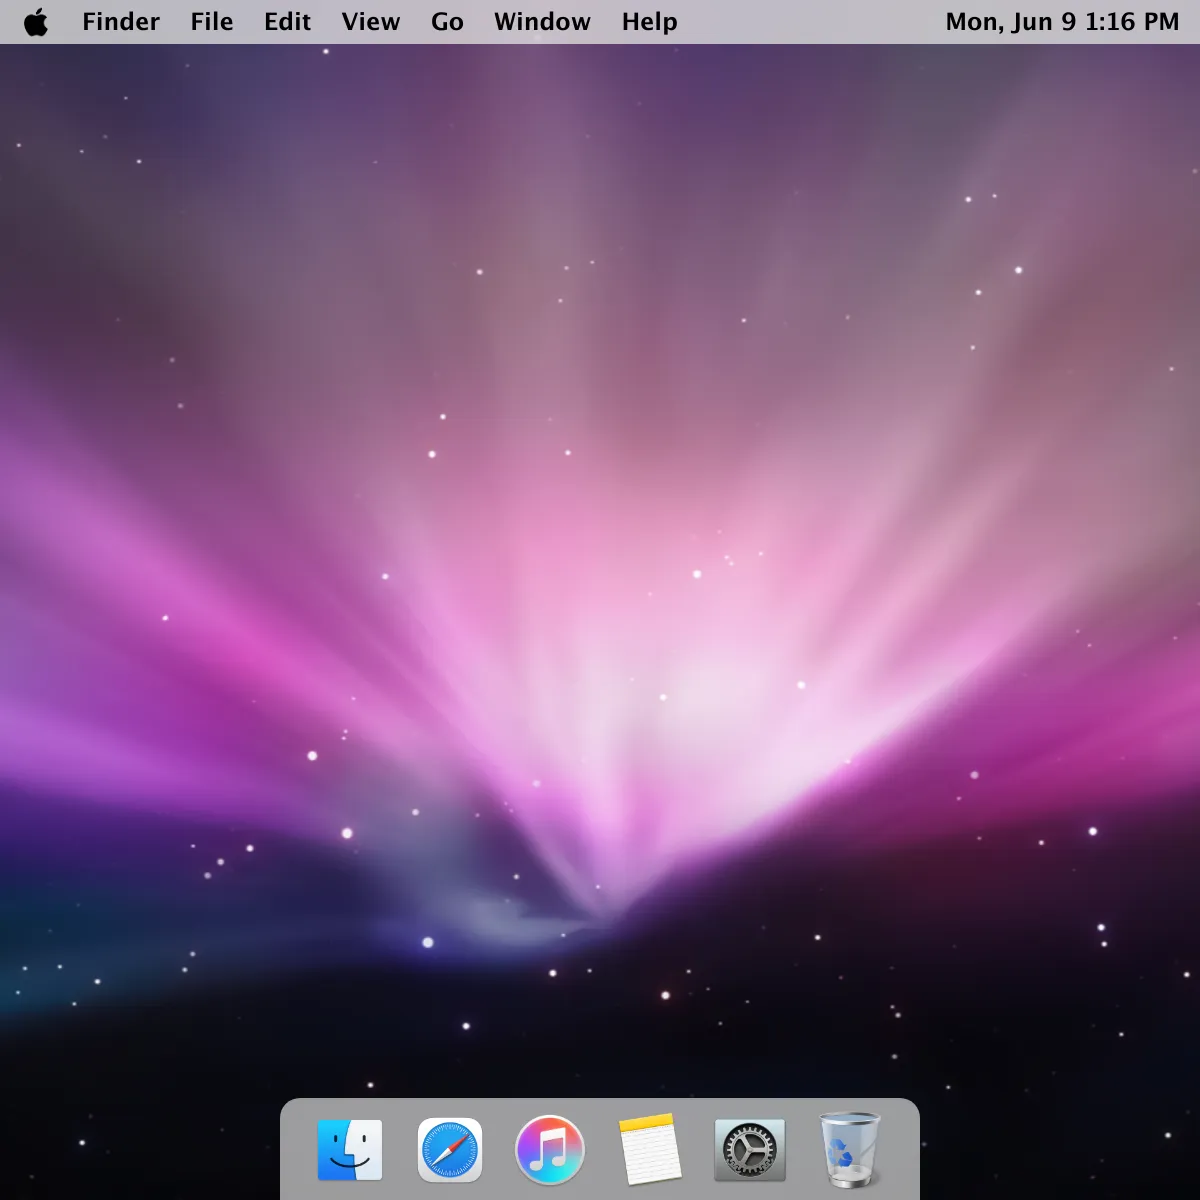Click the 1:16 PM time display
Image resolution: width=1200 pixels, height=1200 pixels.
tap(1132, 22)
